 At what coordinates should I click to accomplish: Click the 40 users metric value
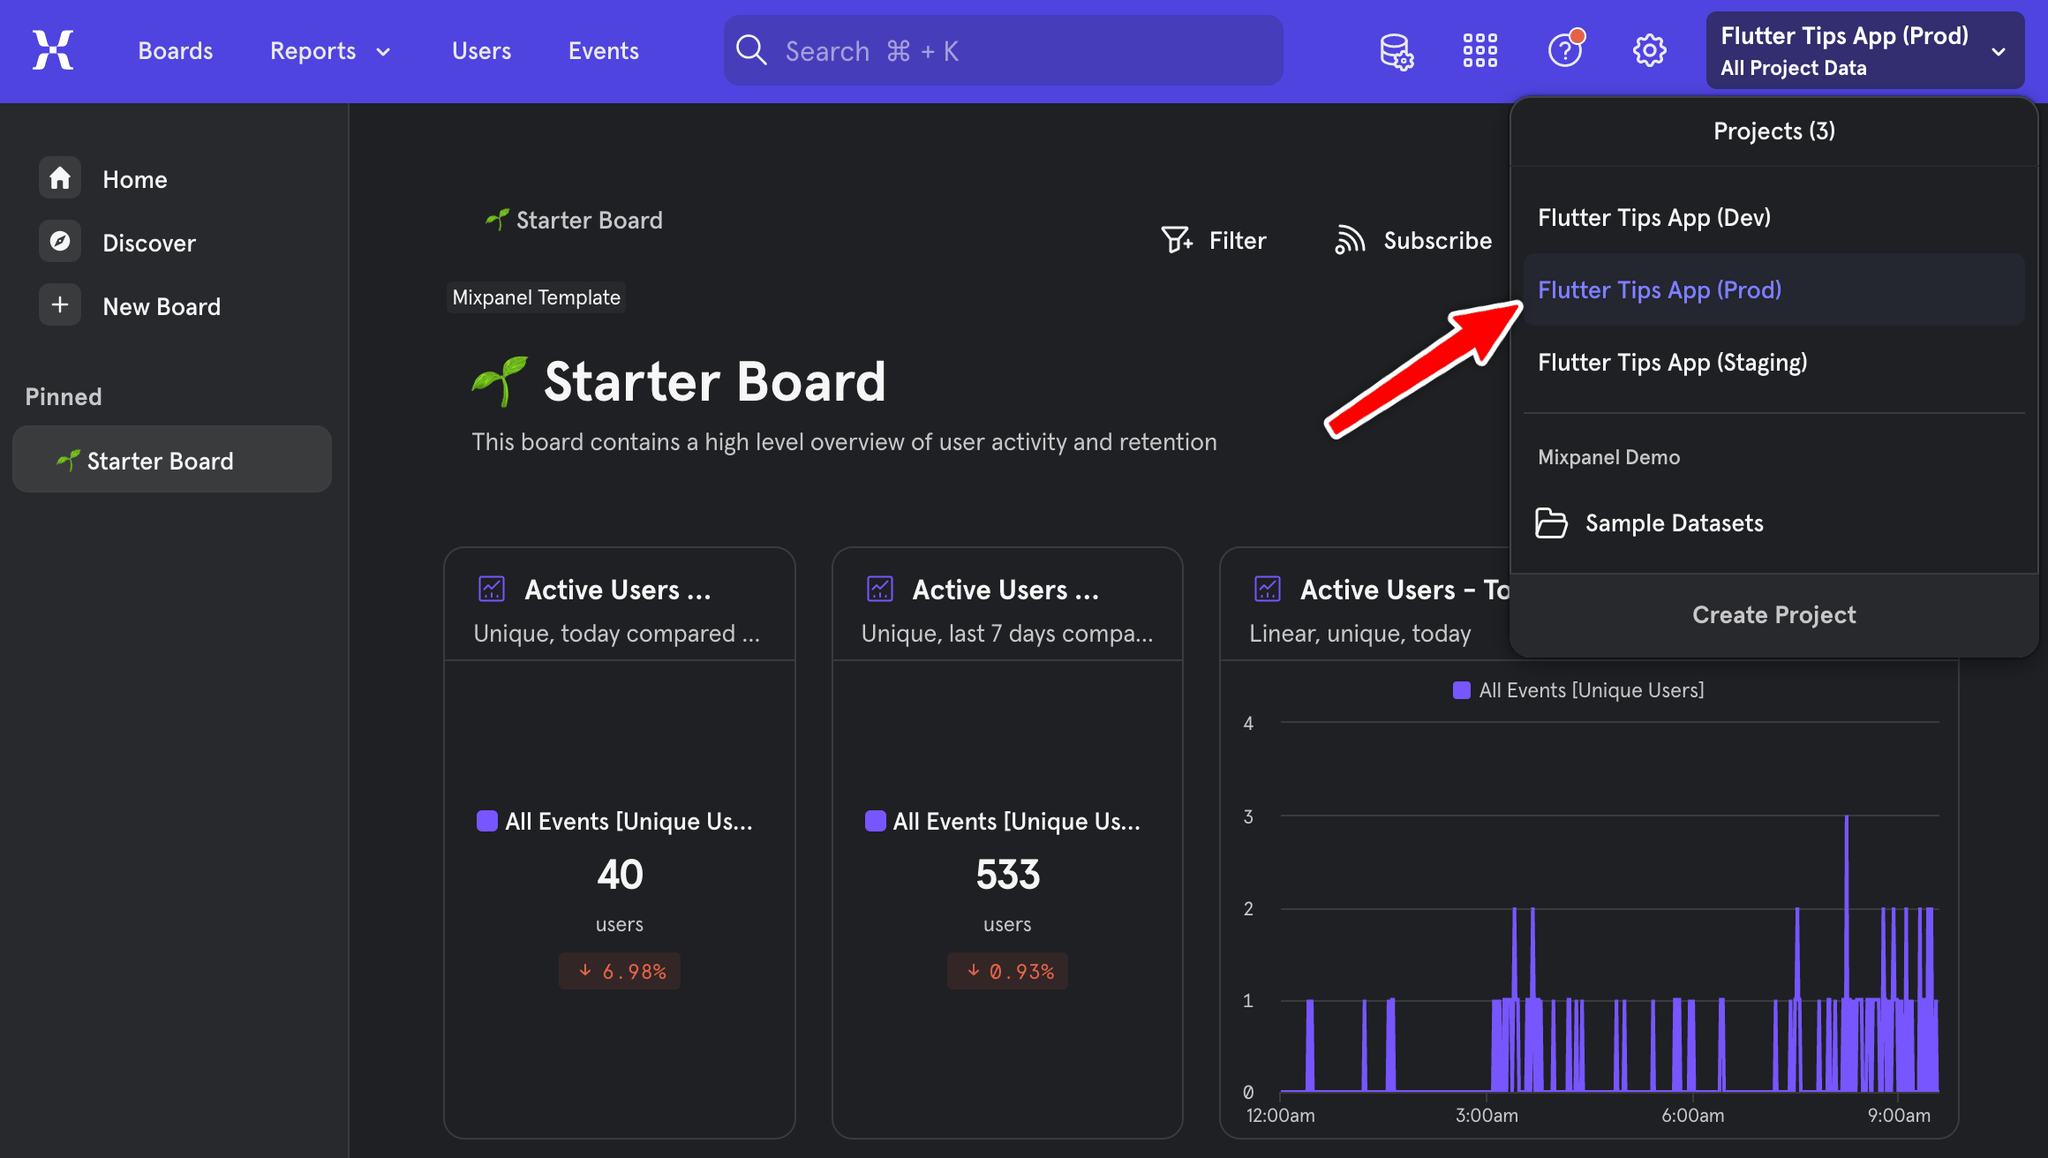[x=619, y=874]
